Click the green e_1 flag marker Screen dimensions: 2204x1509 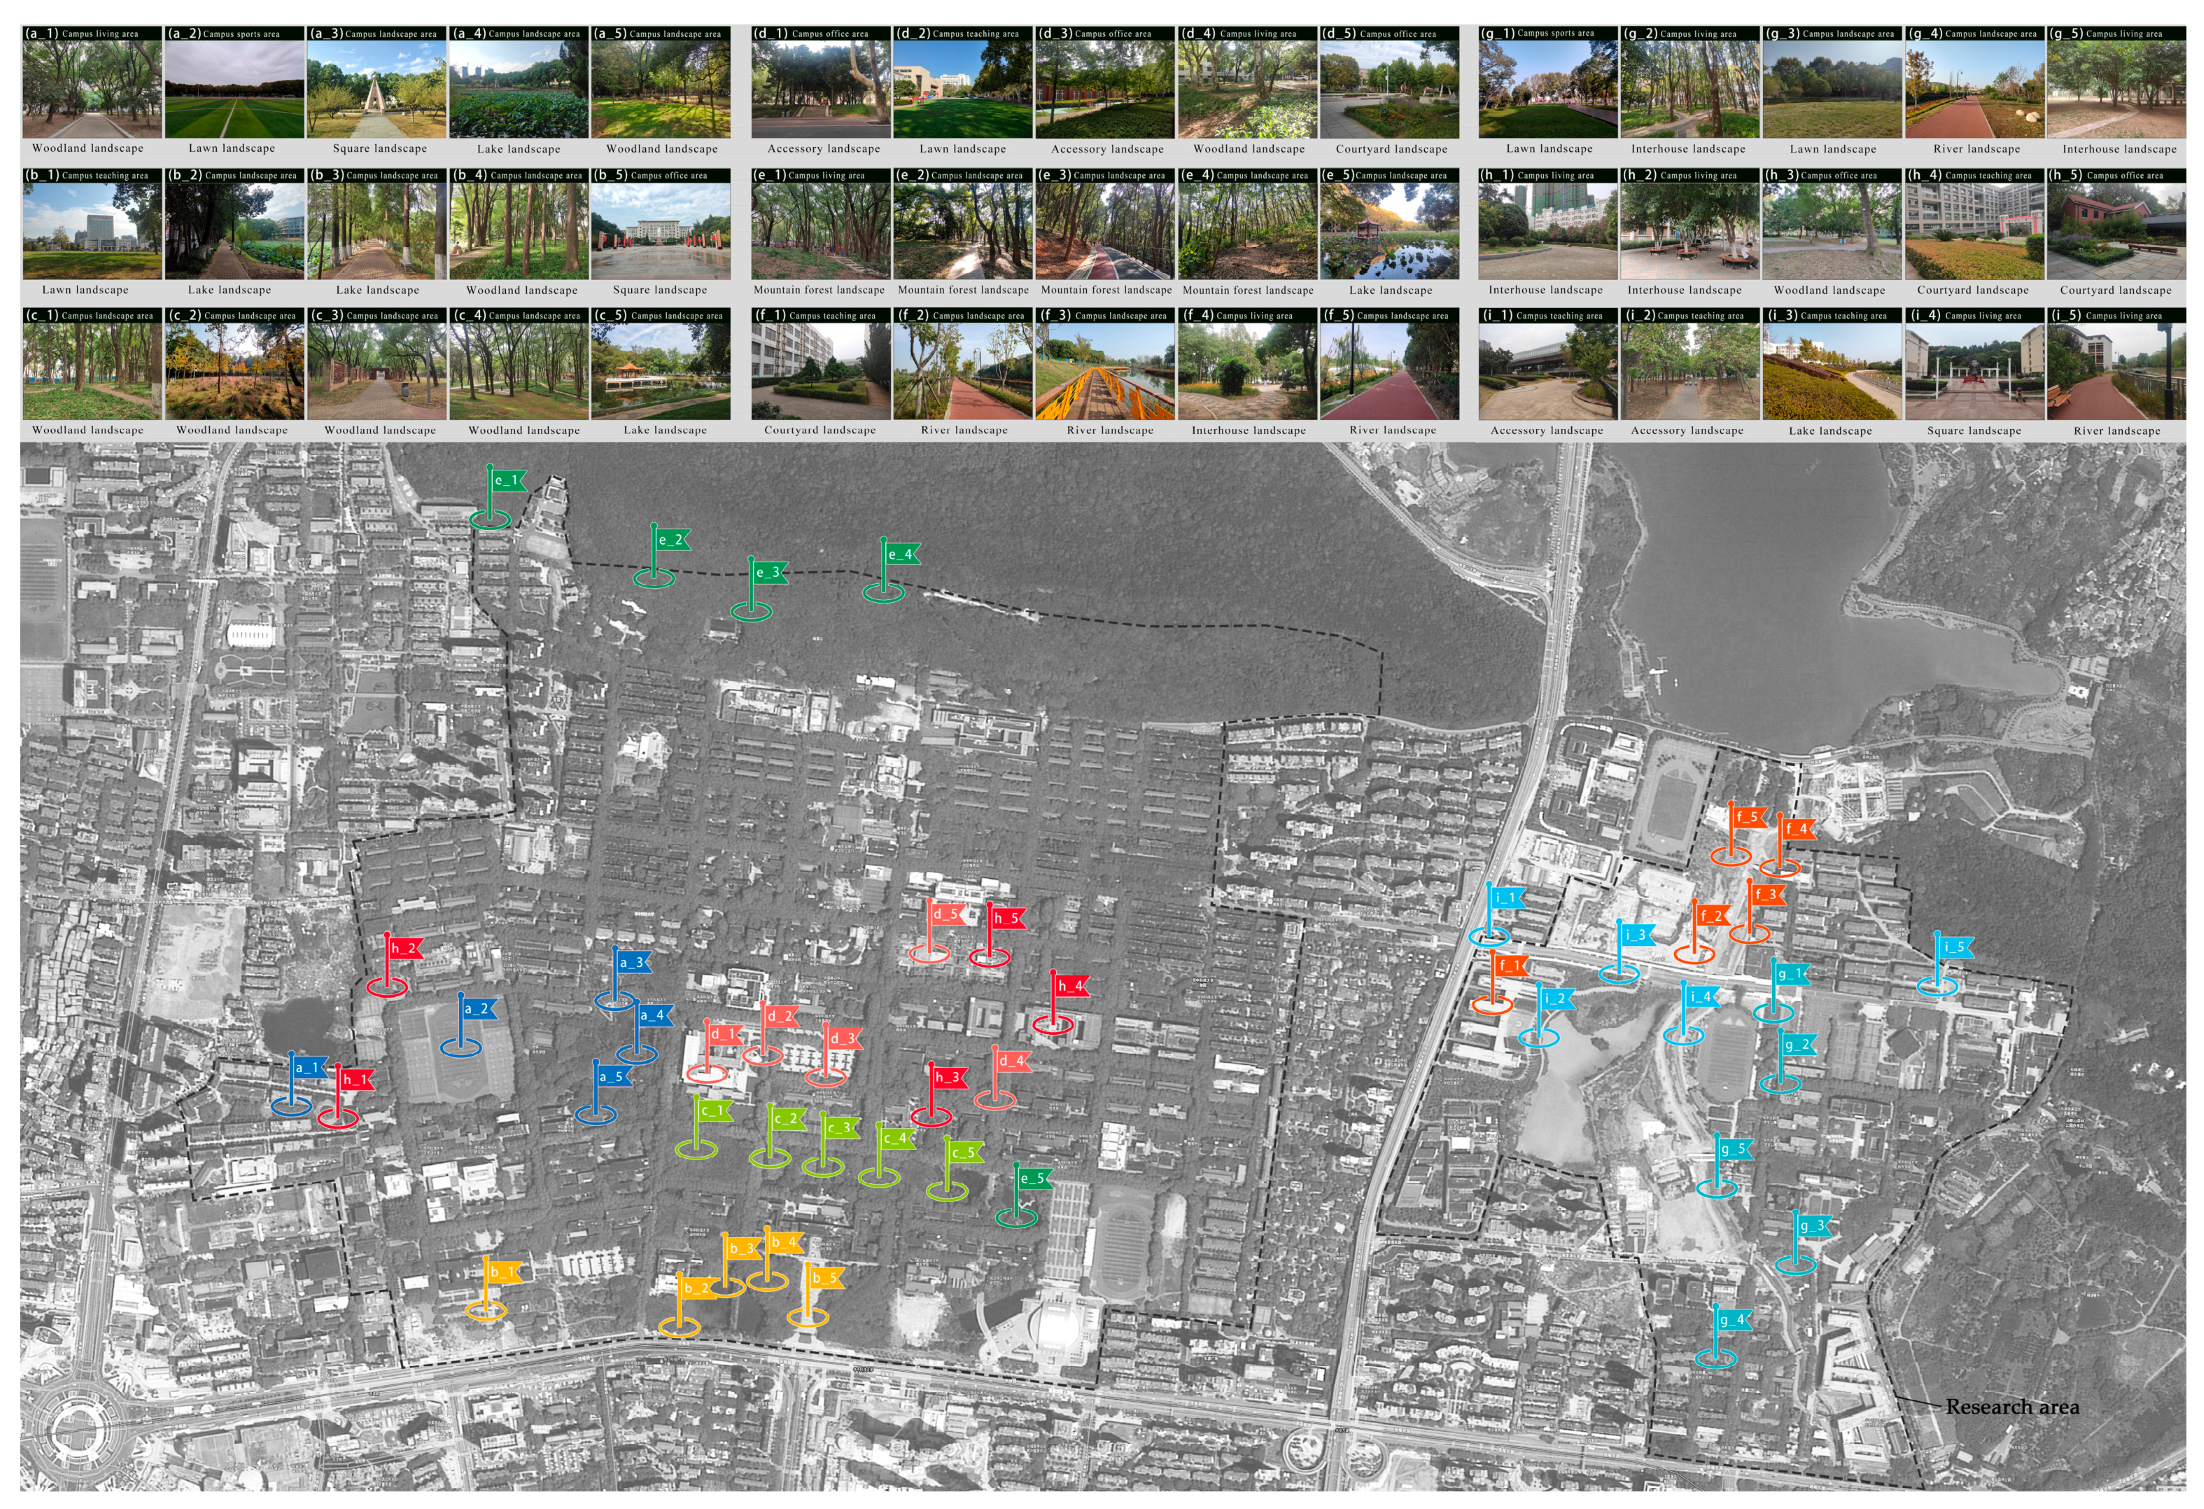coord(507,481)
